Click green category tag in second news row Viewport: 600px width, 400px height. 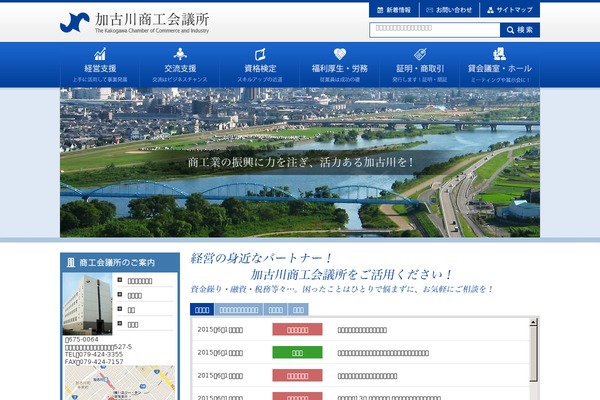[x=297, y=353]
